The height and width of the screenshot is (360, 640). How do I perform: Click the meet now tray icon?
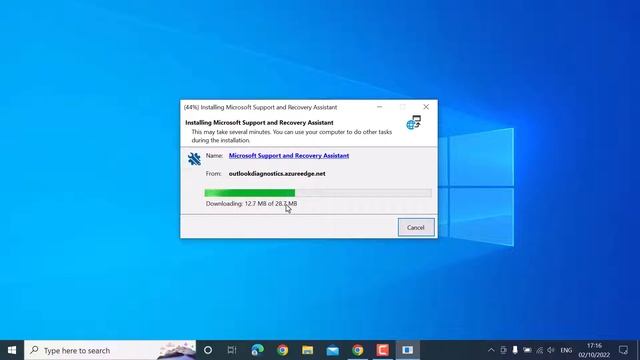coord(503,350)
